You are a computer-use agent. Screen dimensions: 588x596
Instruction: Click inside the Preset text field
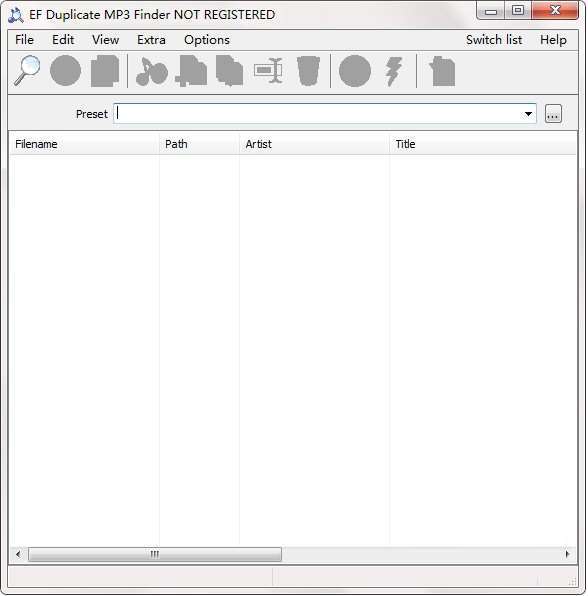click(318, 114)
